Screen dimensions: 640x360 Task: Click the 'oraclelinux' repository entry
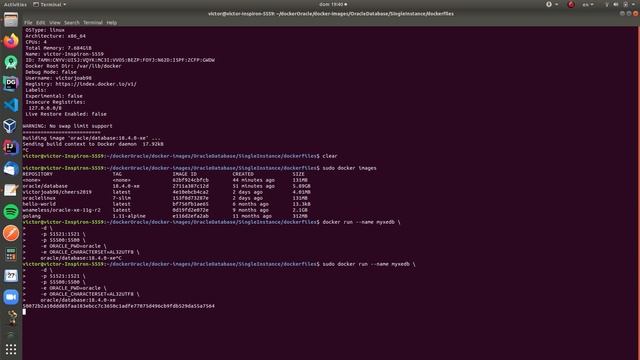39,198
